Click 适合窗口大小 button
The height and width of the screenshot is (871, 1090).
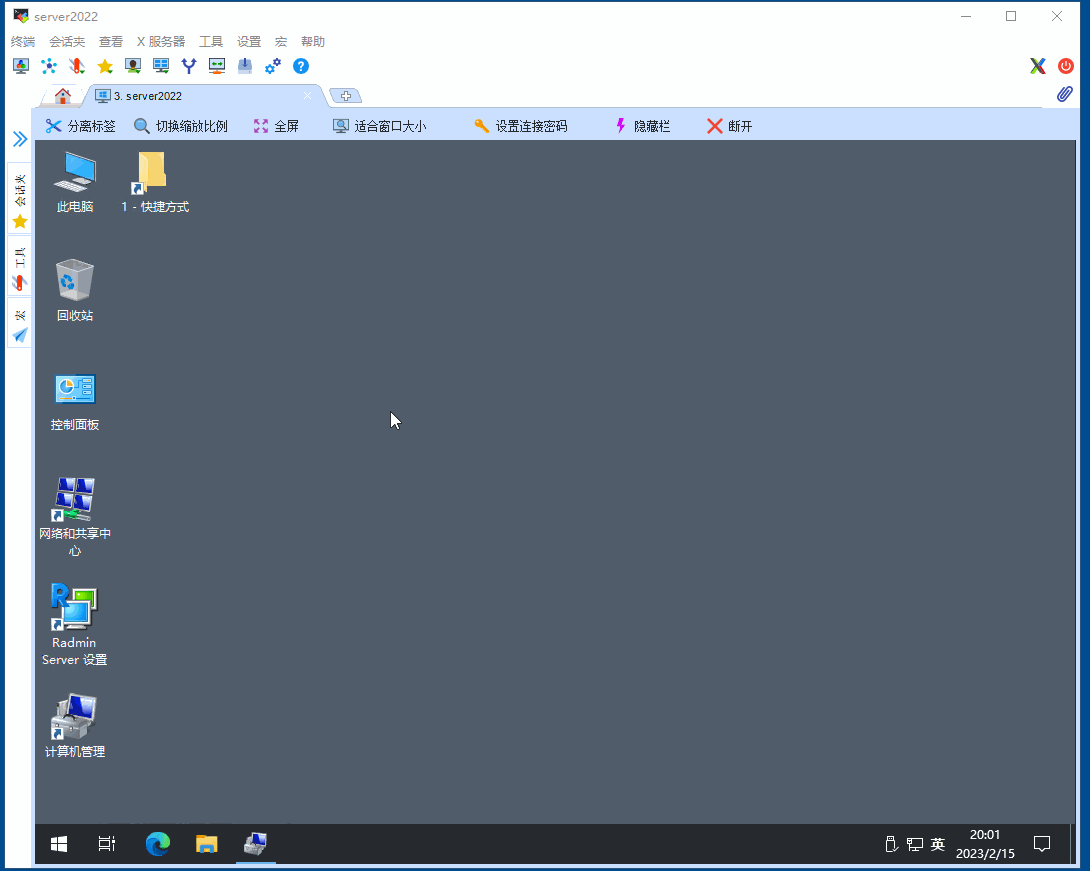[x=380, y=126]
